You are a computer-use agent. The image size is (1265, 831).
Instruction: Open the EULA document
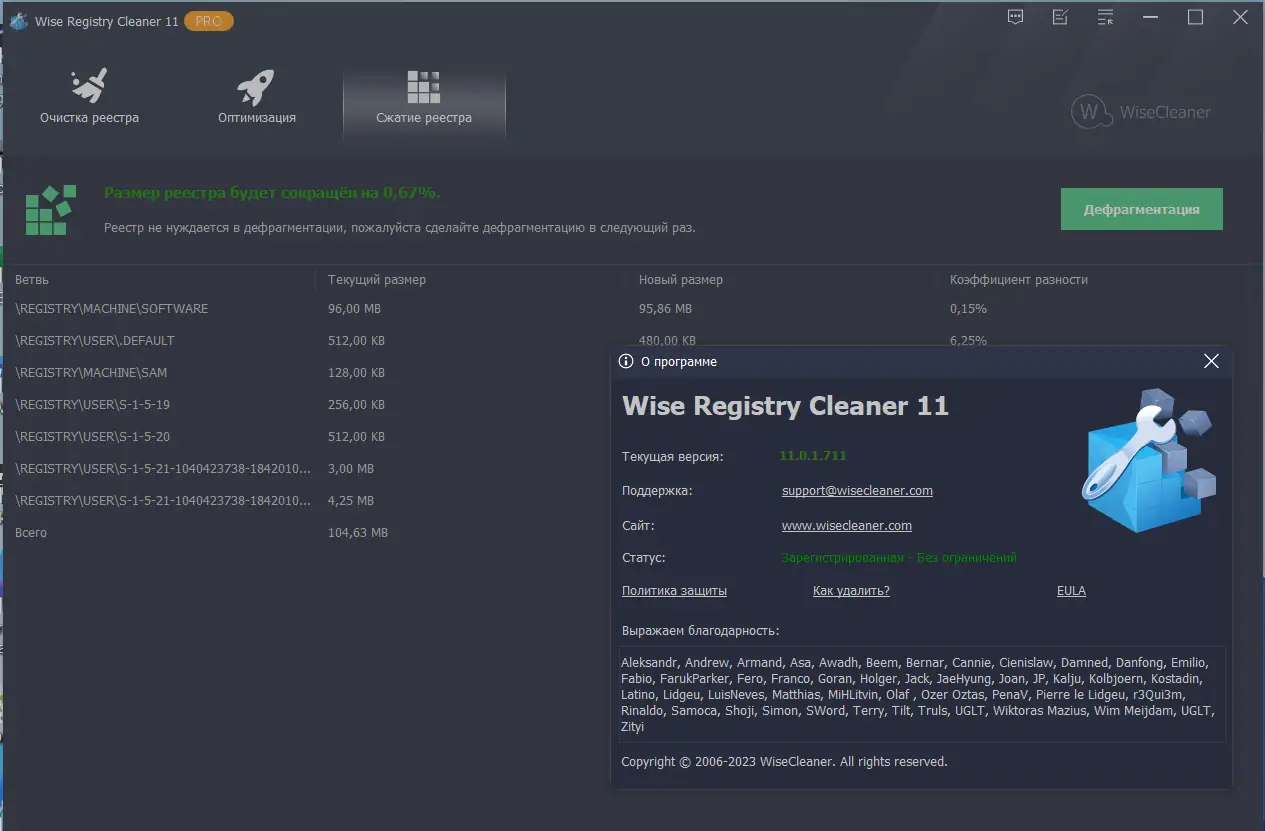1070,590
